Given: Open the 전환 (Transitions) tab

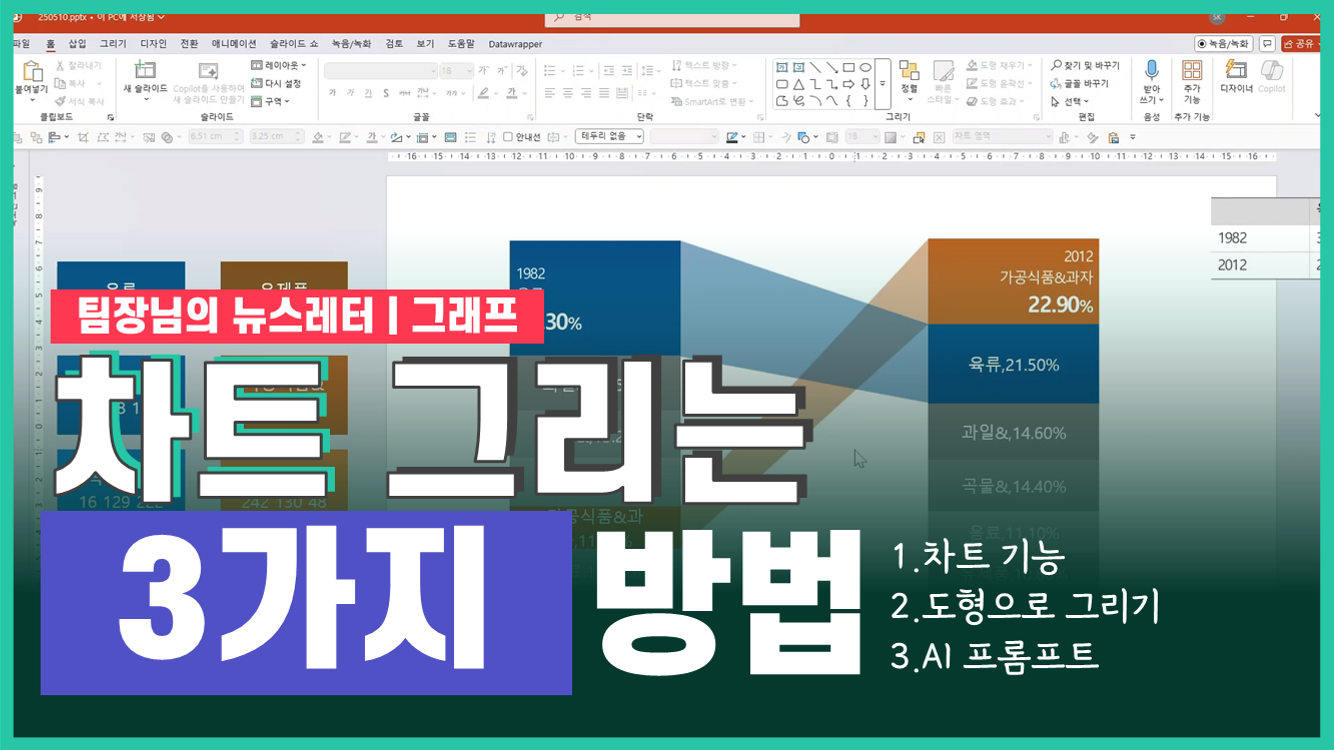Looking at the screenshot, I should pos(189,44).
